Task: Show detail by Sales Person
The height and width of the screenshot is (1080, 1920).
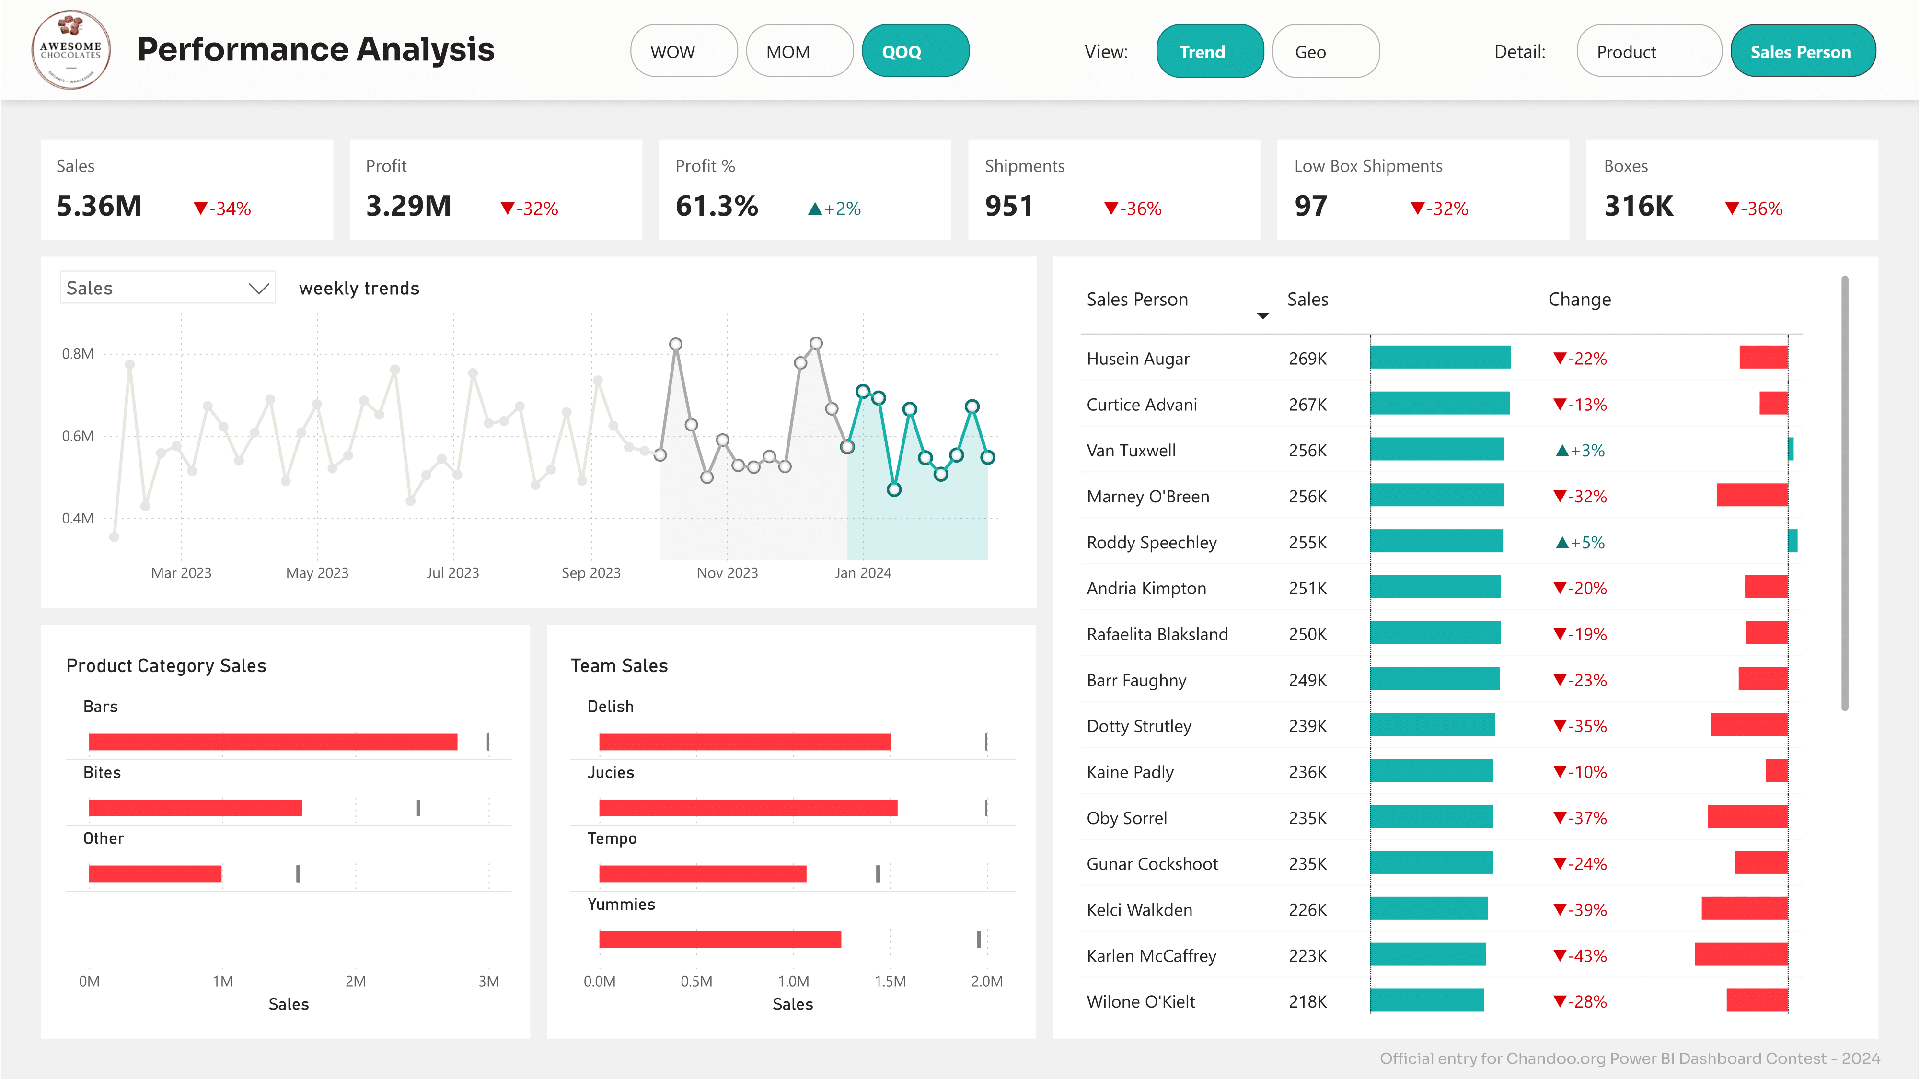Action: (x=1802, y=51)
